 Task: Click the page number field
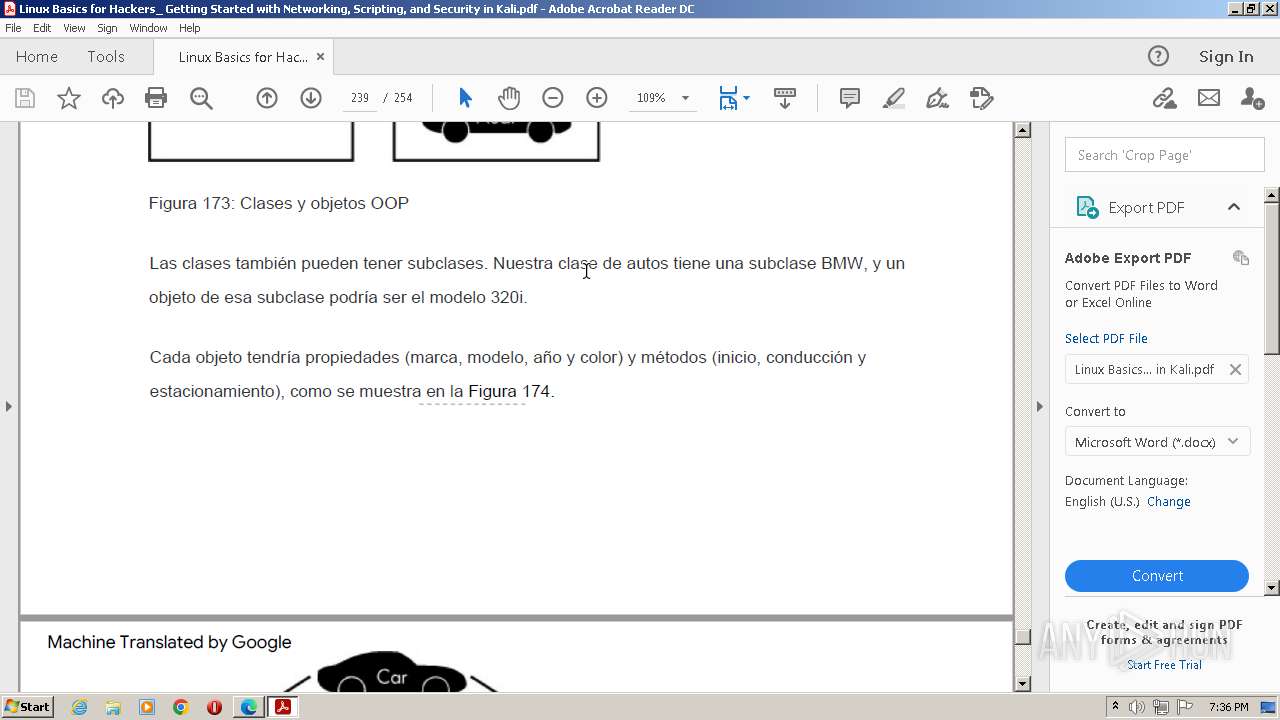click(x=360, y=98)
